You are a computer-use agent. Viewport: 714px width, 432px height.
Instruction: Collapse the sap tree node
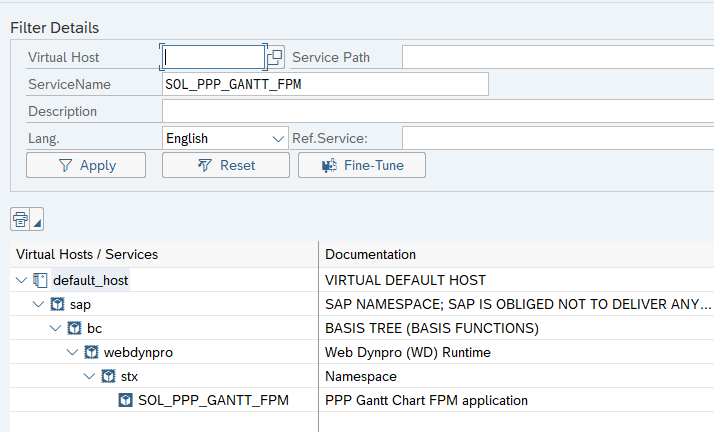38,304
